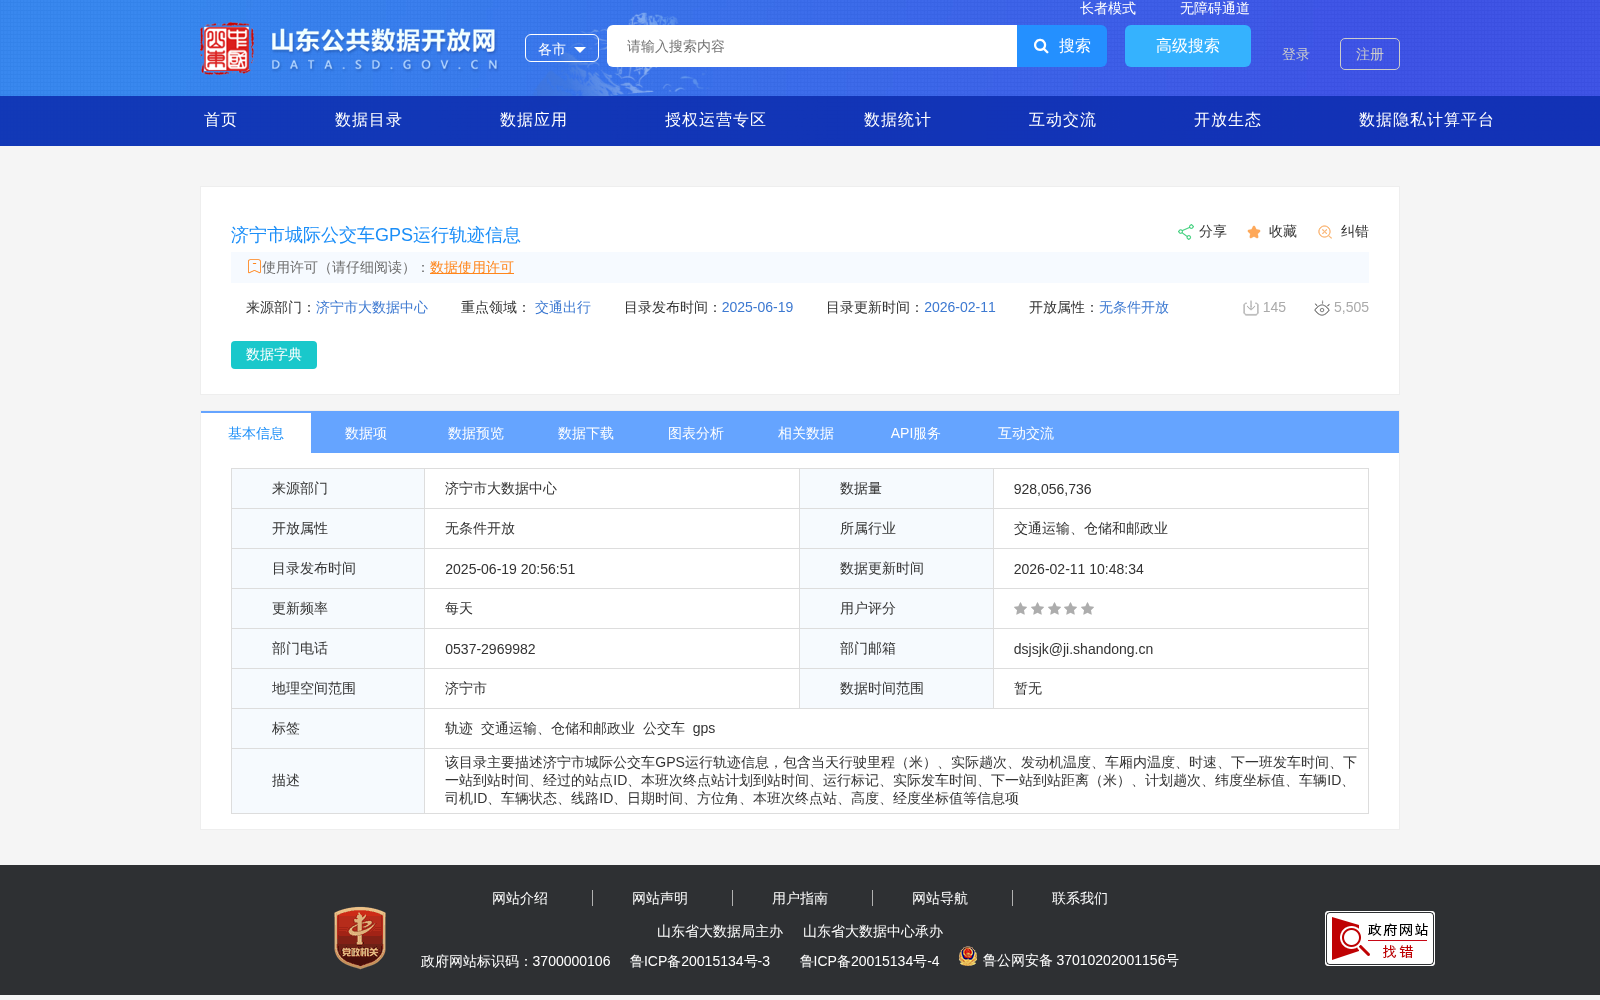Open the 各市 city dropdown
Screen dimensions: 1600x1000
(562, 48)
